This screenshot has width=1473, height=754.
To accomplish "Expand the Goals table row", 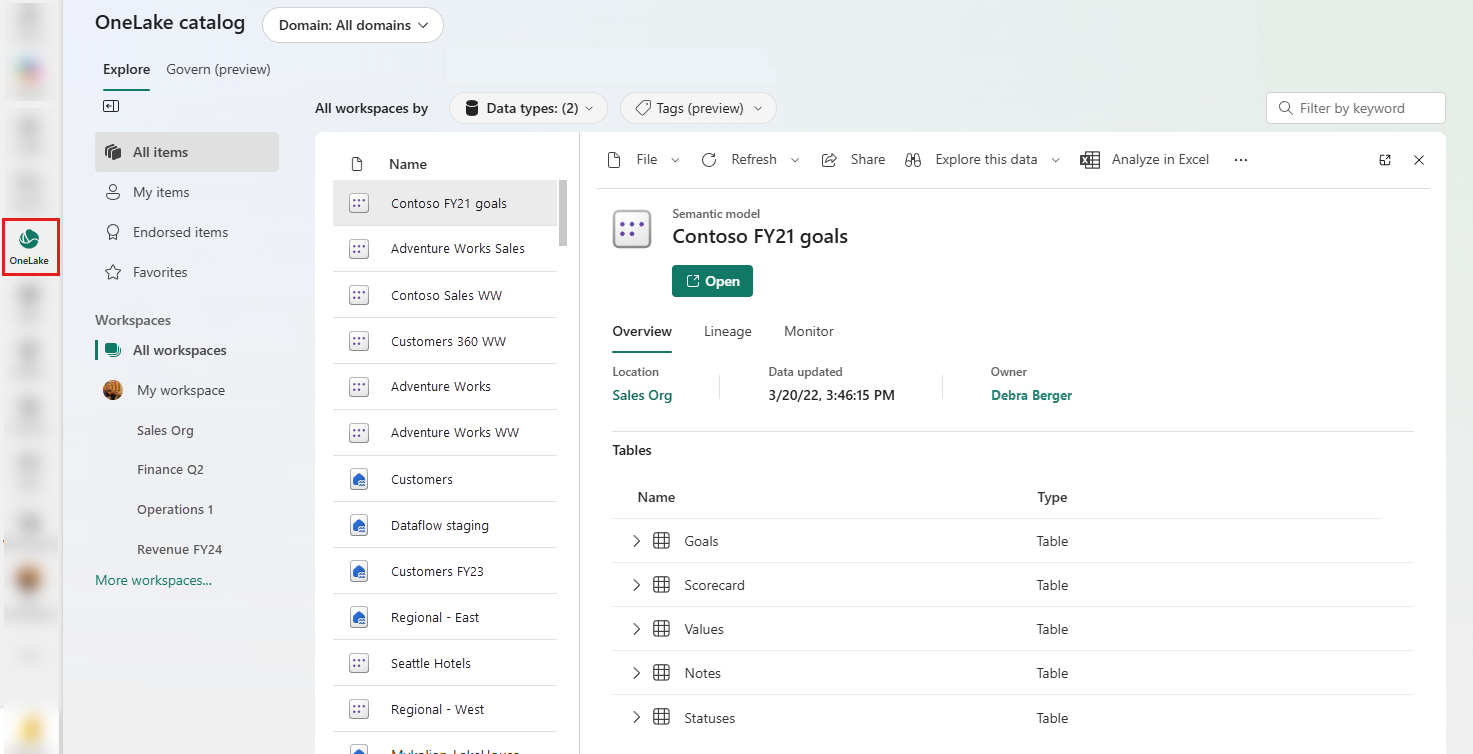I will pos(636,541).
